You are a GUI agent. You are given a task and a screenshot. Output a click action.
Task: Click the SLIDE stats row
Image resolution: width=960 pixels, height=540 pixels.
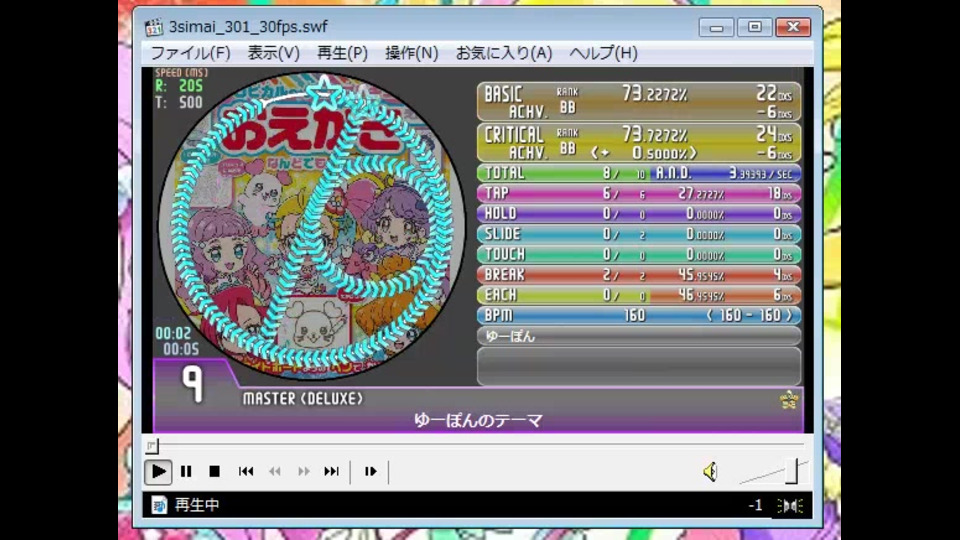pyautogui.click(x=639, y=234)
